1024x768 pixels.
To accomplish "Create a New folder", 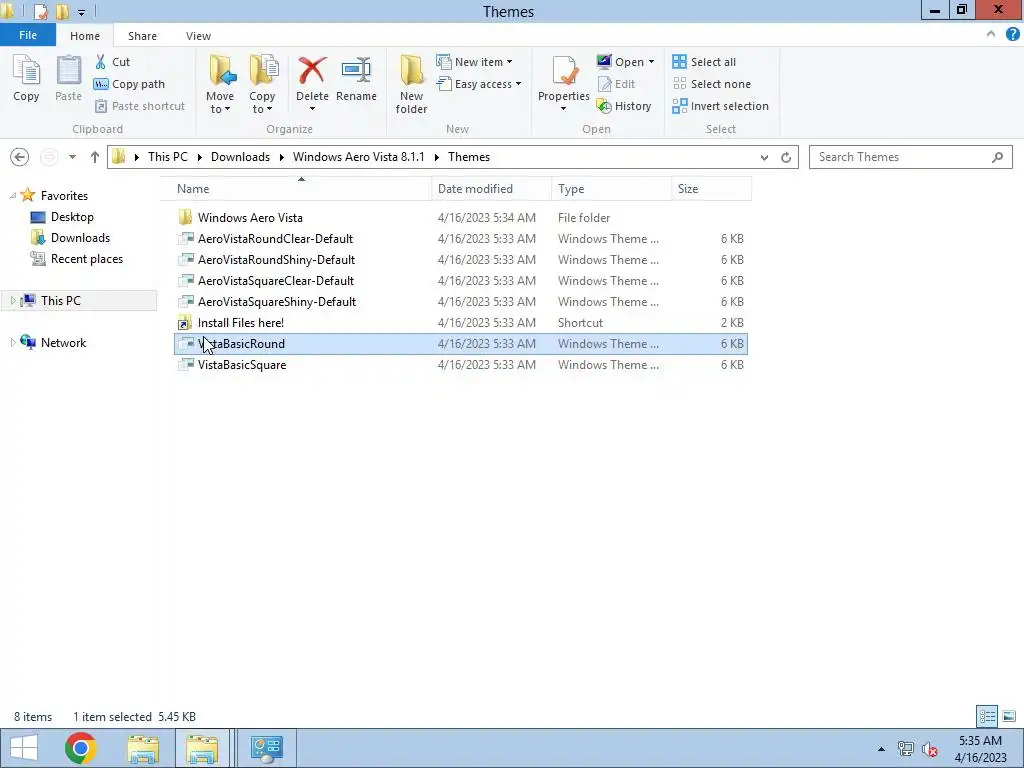I will [x=411, y=84].
